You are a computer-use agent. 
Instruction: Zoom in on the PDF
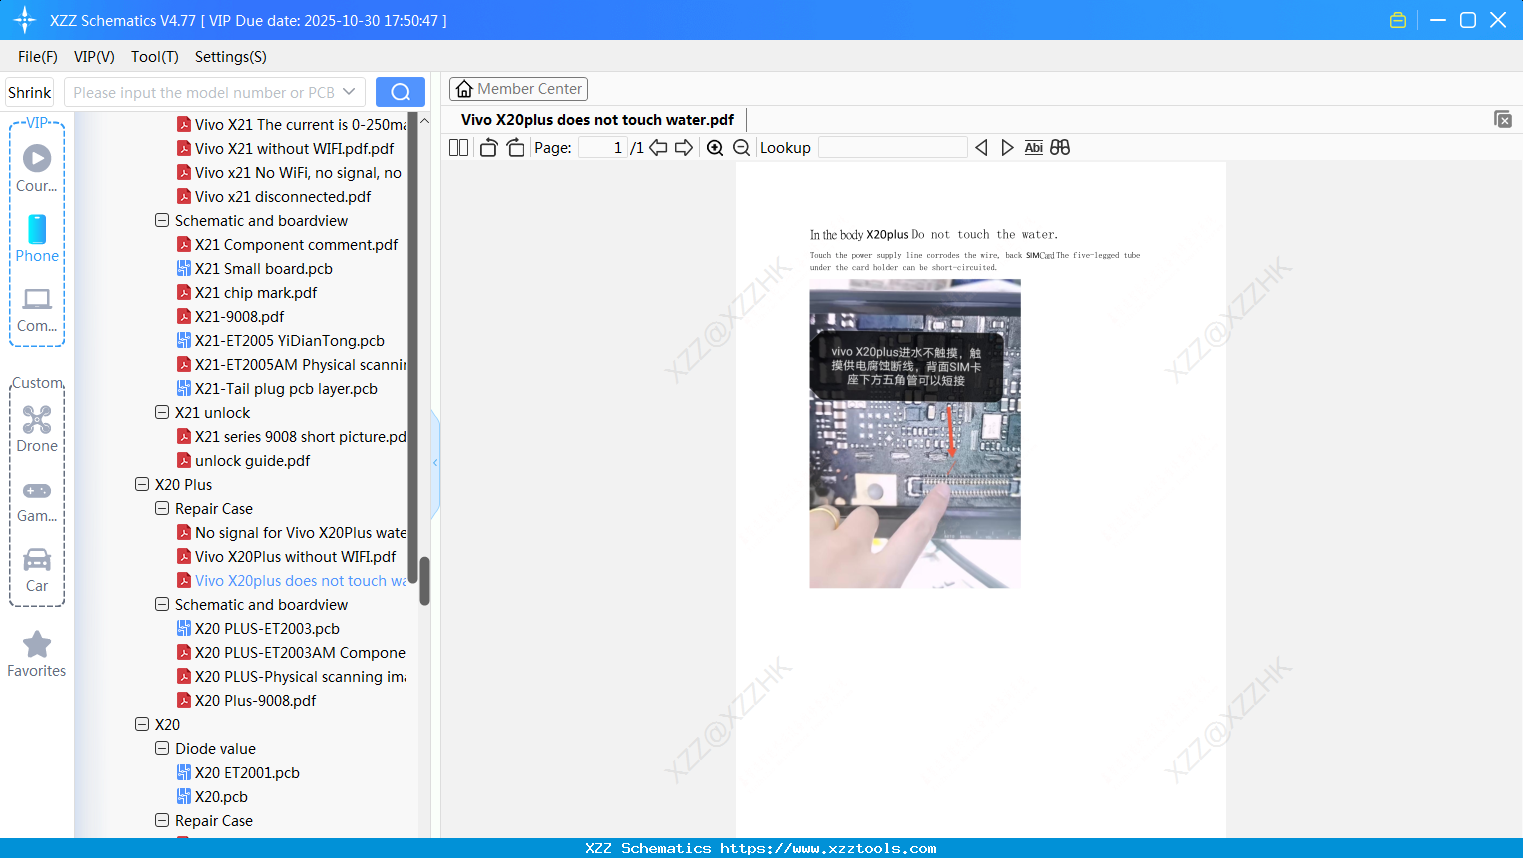[715, 148]
